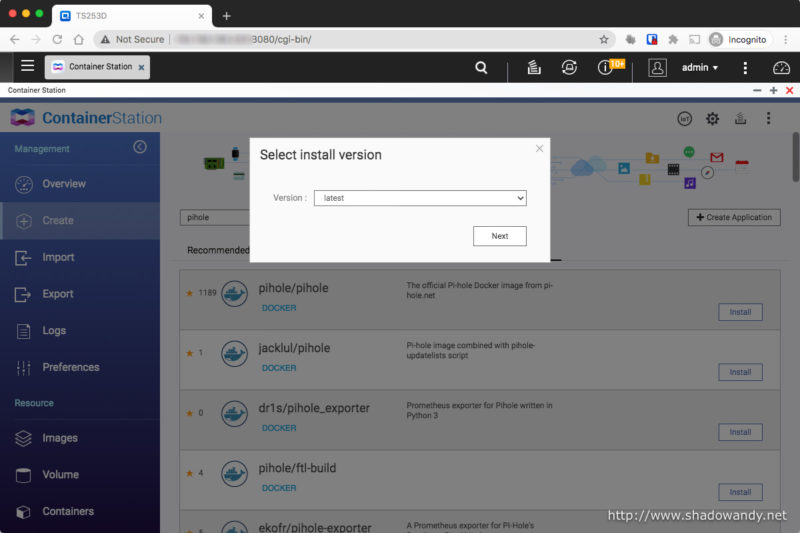The height and width of the screenshot is (533, 800).
Task: Open the notifications info icon with 10+ badge
Action: [x=605, y=67]
